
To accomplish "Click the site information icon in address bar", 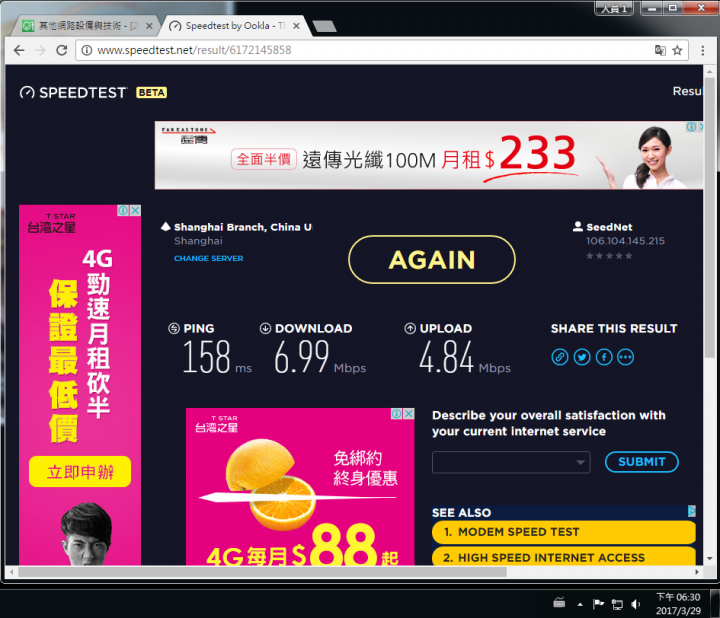I will tap(86, 50).
